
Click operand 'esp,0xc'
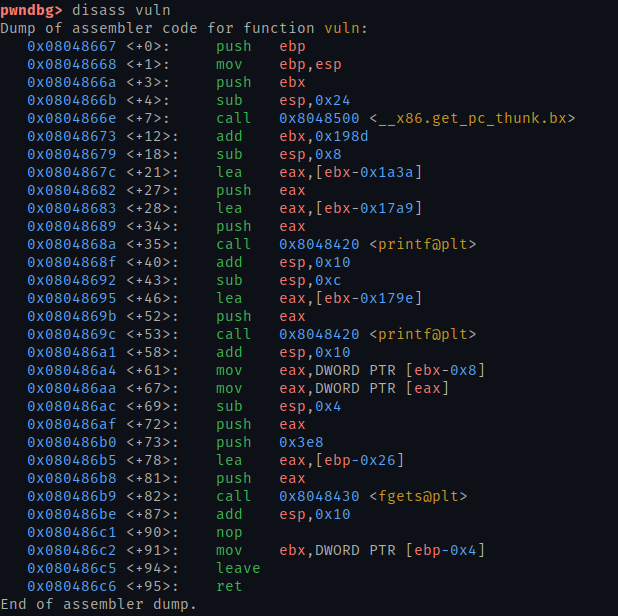(x=310, y=281)
